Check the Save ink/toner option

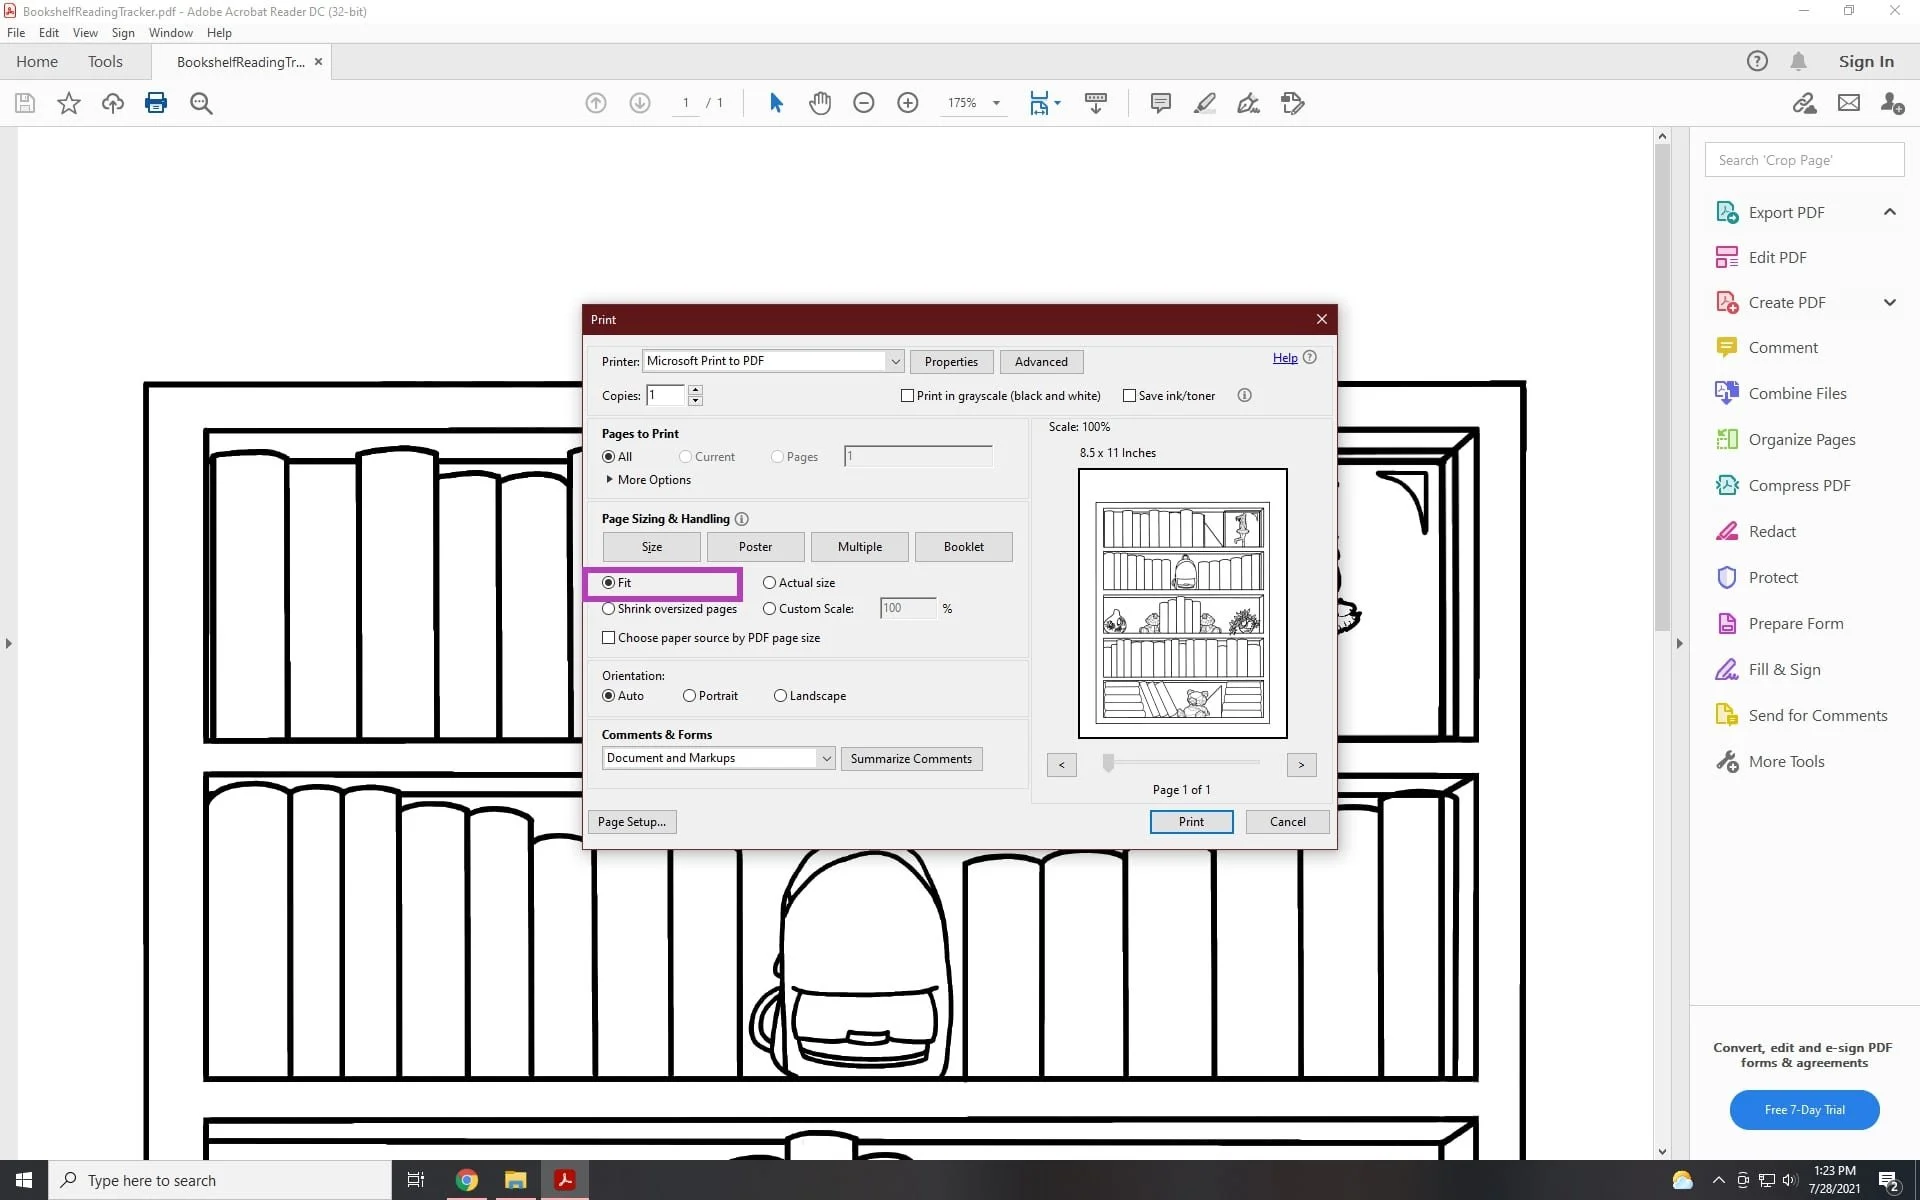[x=1130, y=395]
